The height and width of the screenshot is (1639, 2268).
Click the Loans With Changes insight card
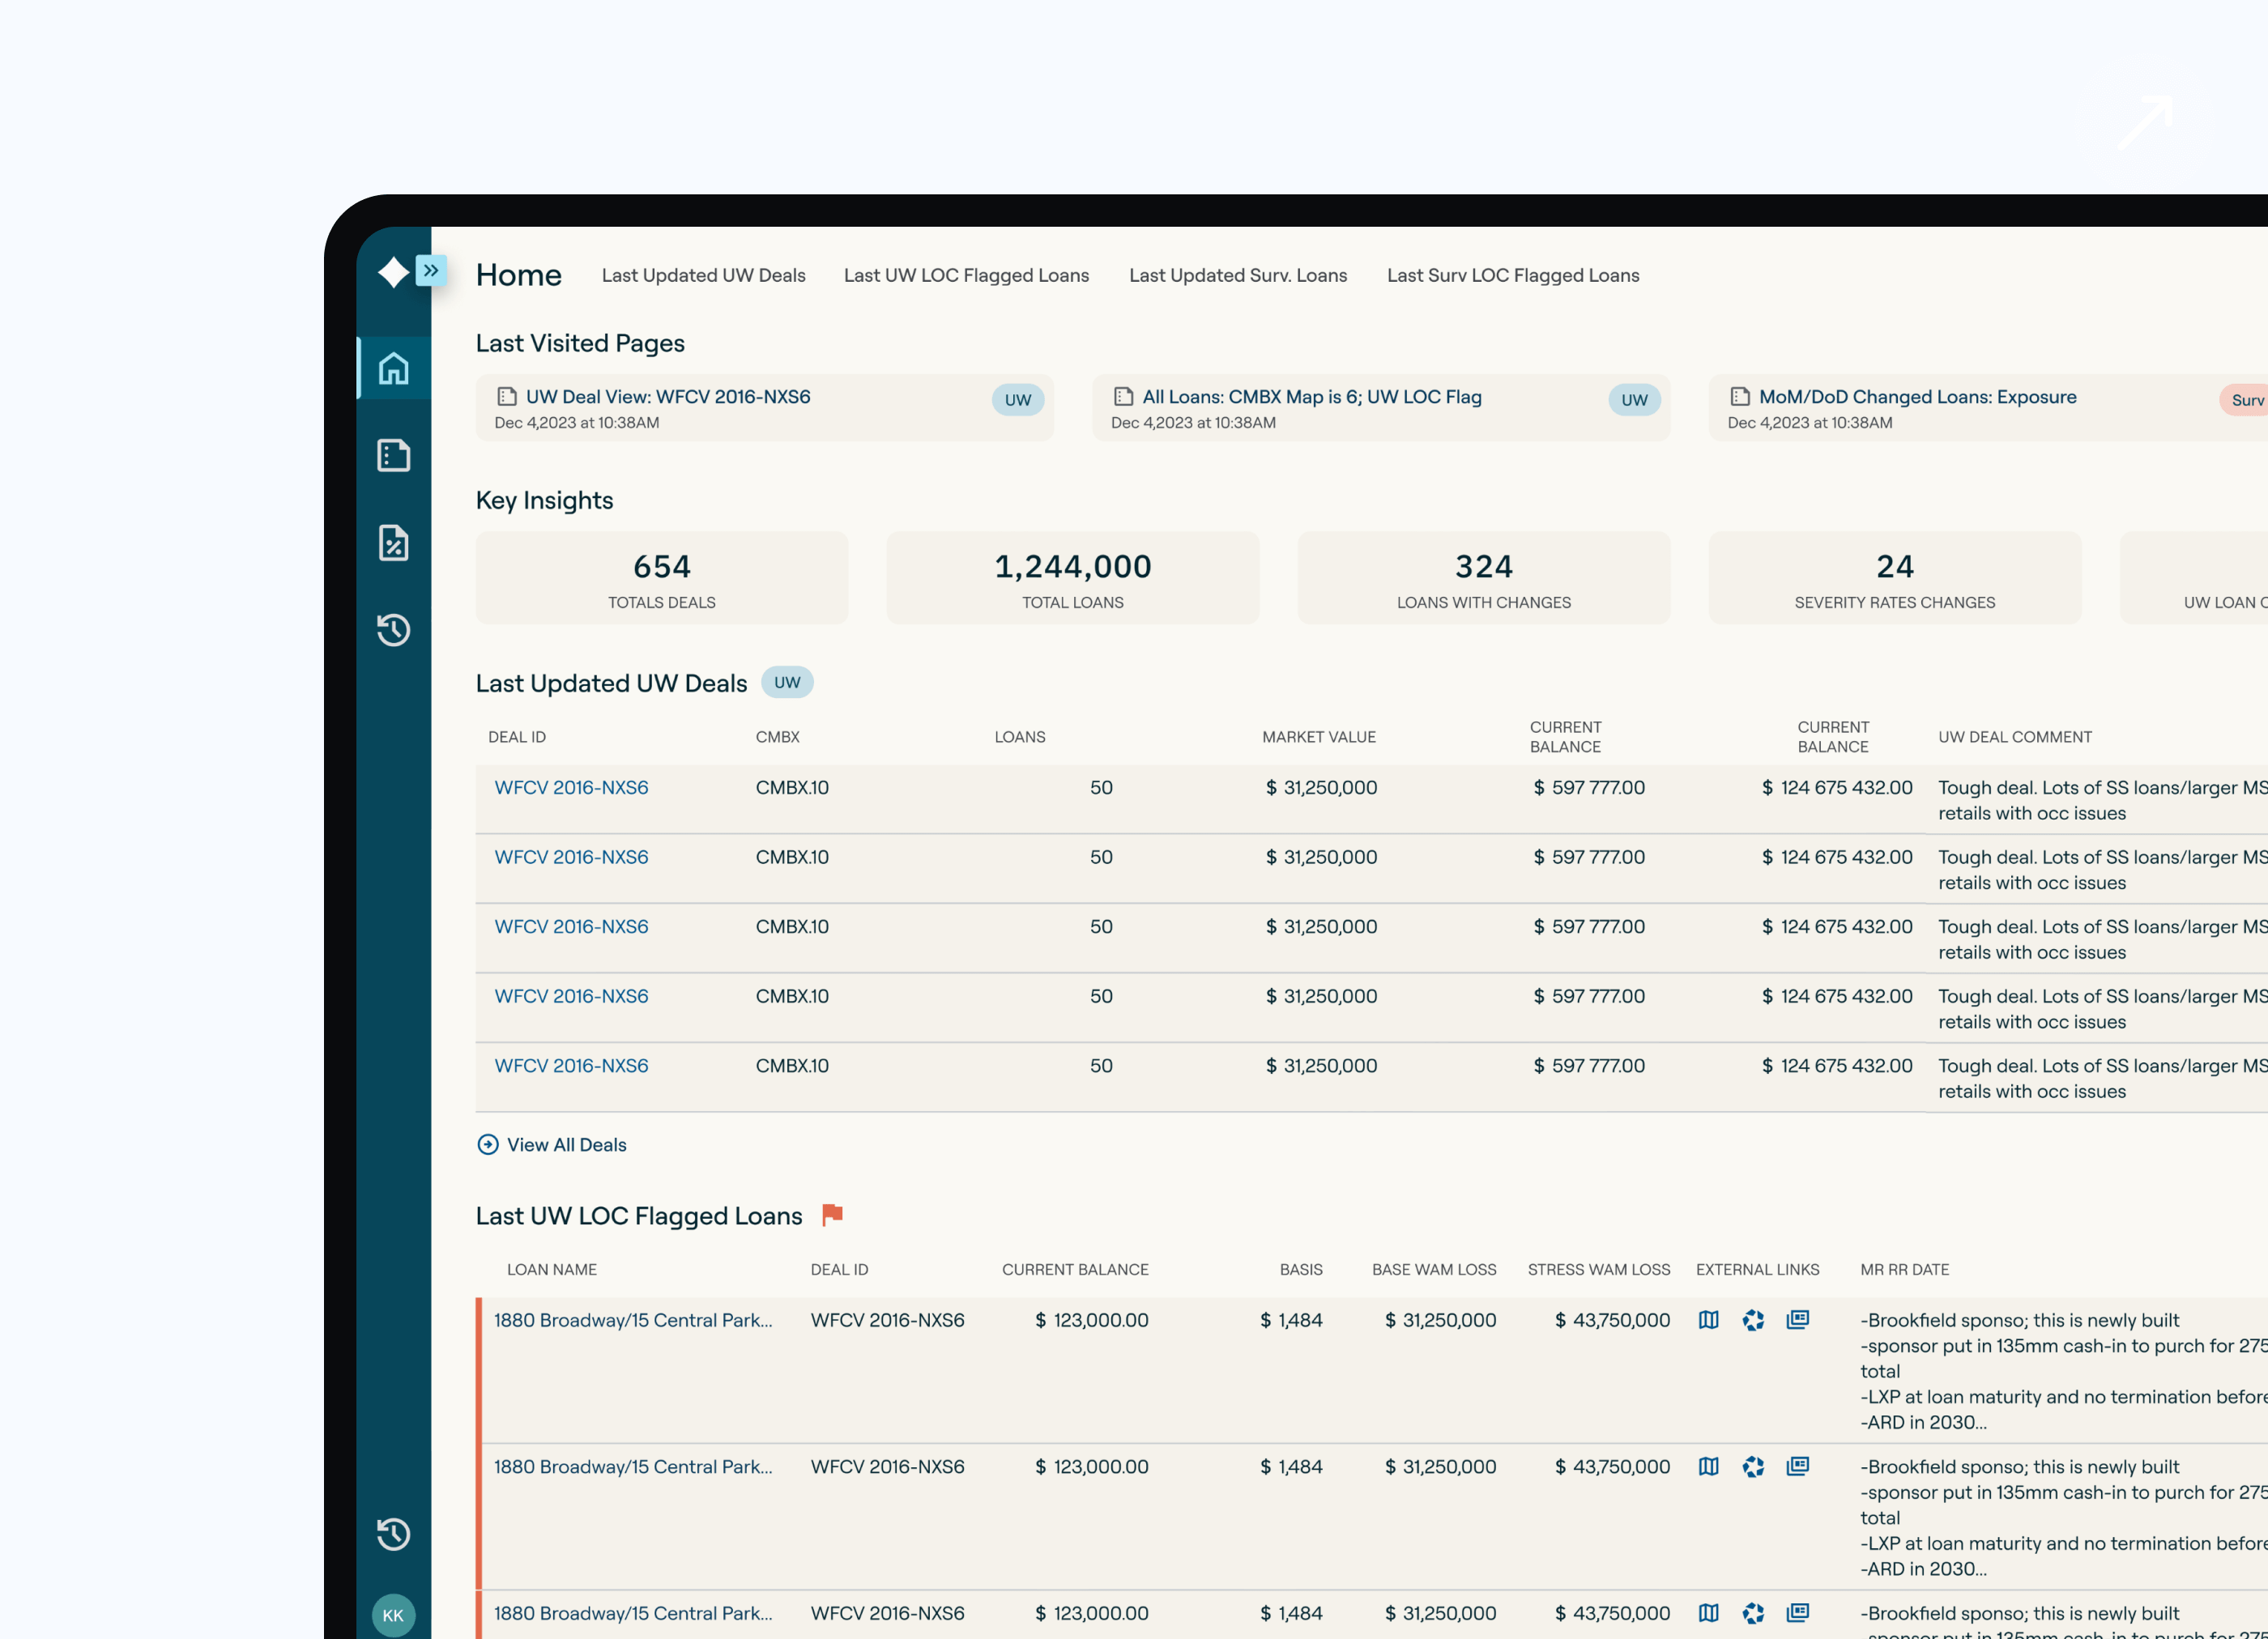pos(1483,578)
